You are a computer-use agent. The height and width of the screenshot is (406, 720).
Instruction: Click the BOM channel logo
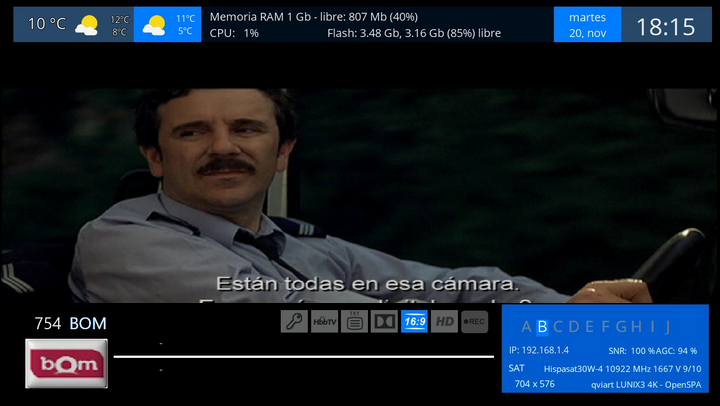pyautogui.click(x=67, y=364)
